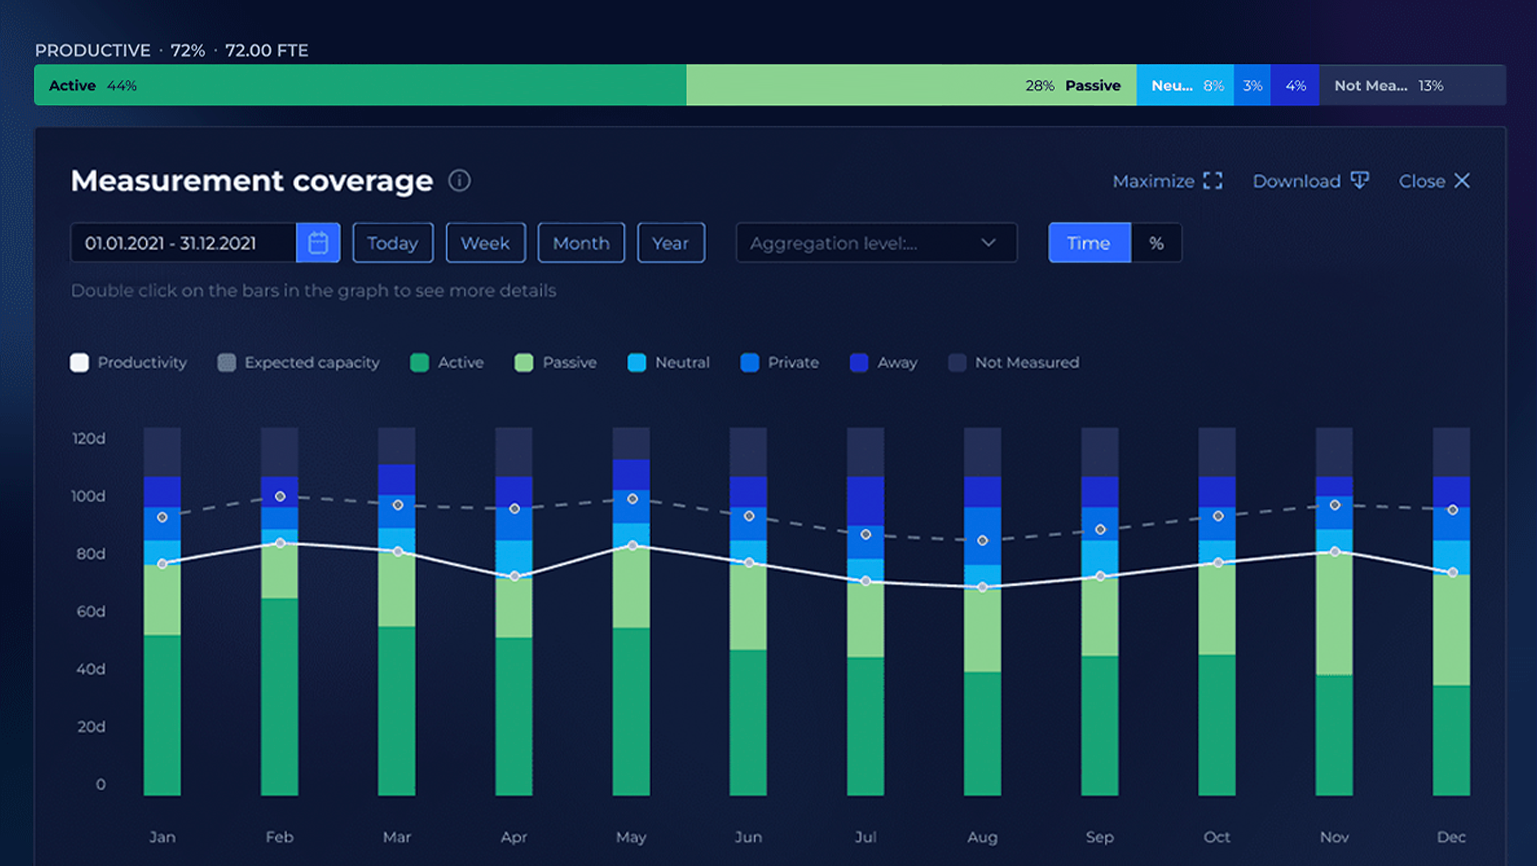
Task: Click the Passive 28% segment in top bar
Action: [x=911, y=85]
